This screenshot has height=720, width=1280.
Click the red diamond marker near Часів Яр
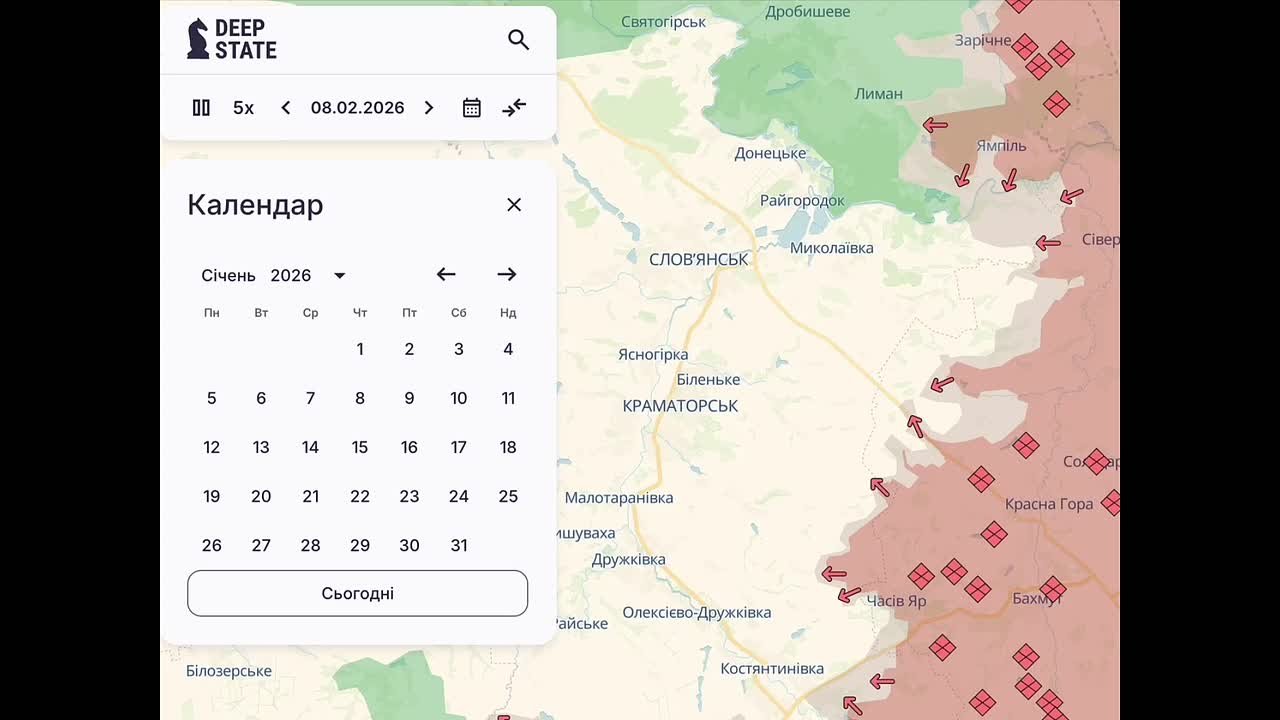pos(920,576)
